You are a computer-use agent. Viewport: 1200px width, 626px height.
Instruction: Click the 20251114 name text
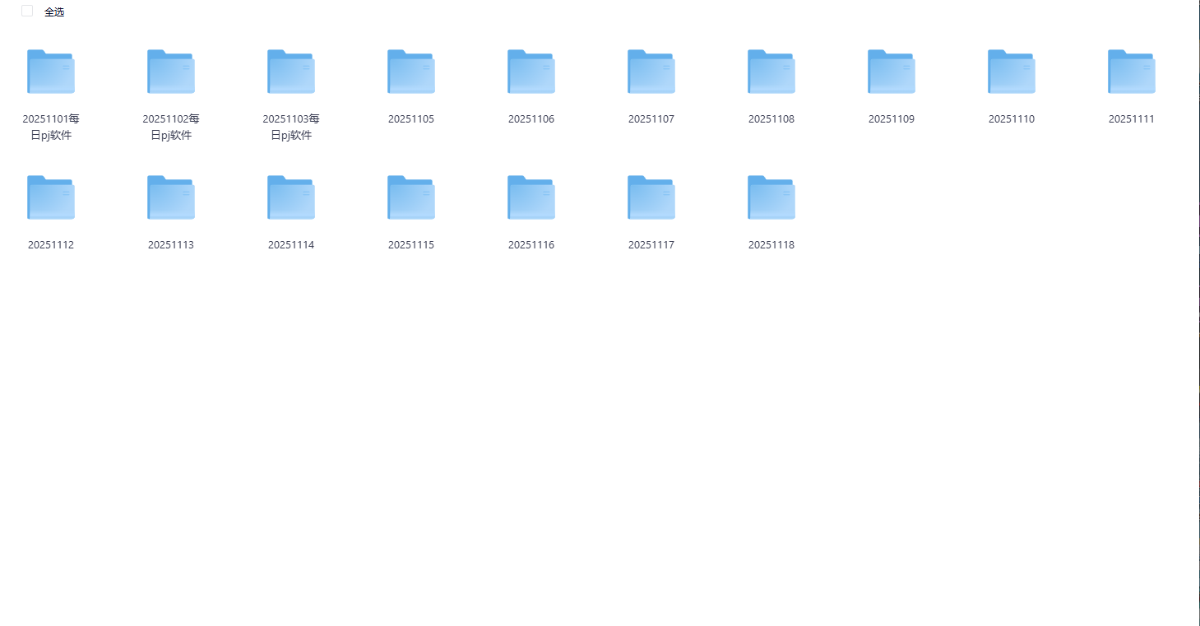point(291,245)
